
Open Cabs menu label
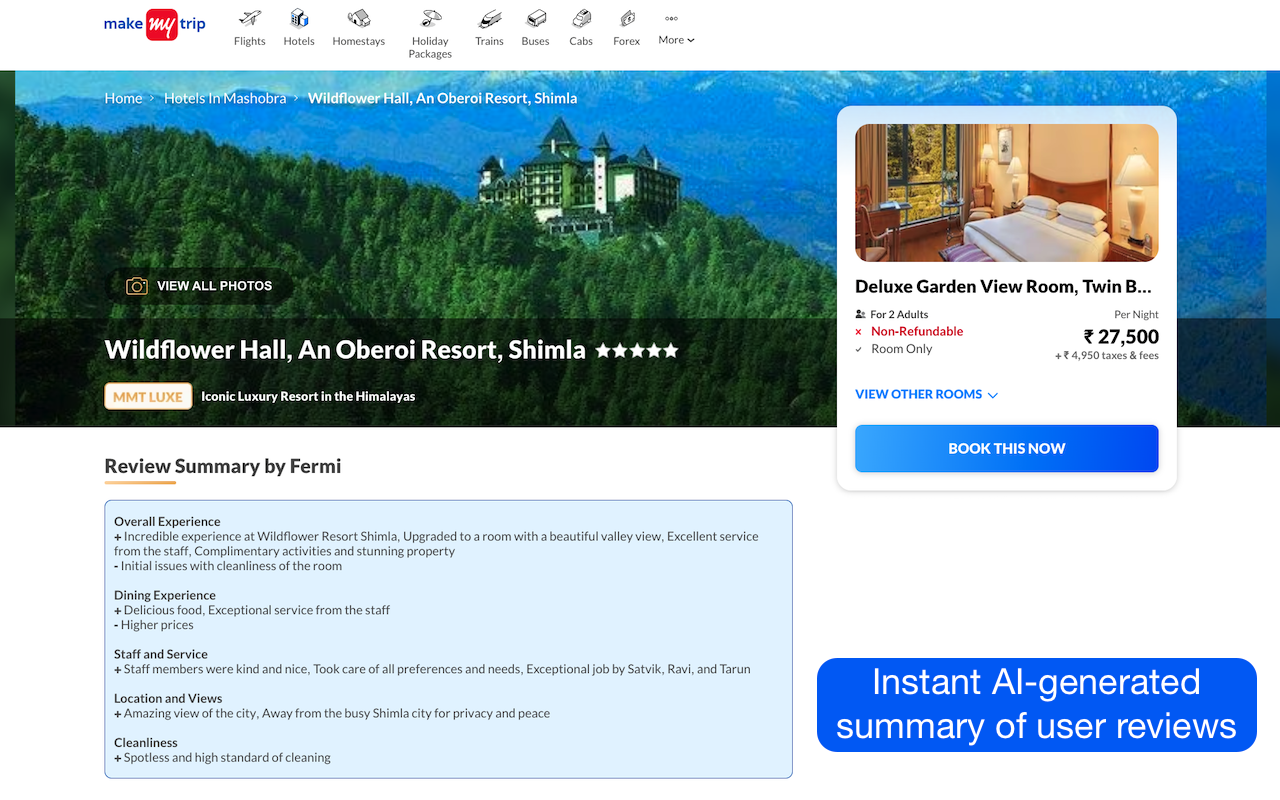[x=581, y=41]
